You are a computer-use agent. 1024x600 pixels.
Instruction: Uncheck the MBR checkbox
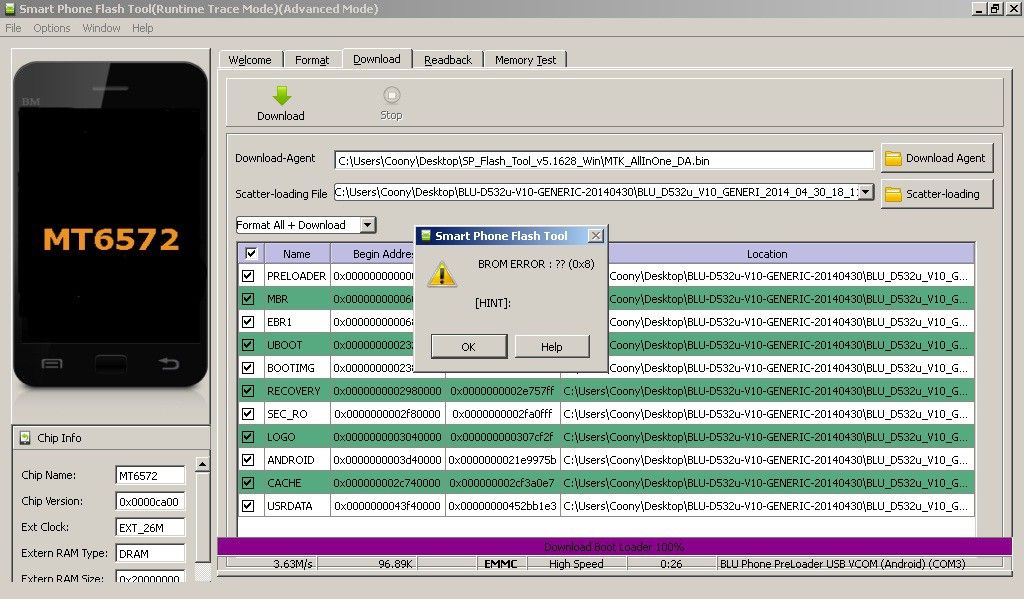(248, 298)
